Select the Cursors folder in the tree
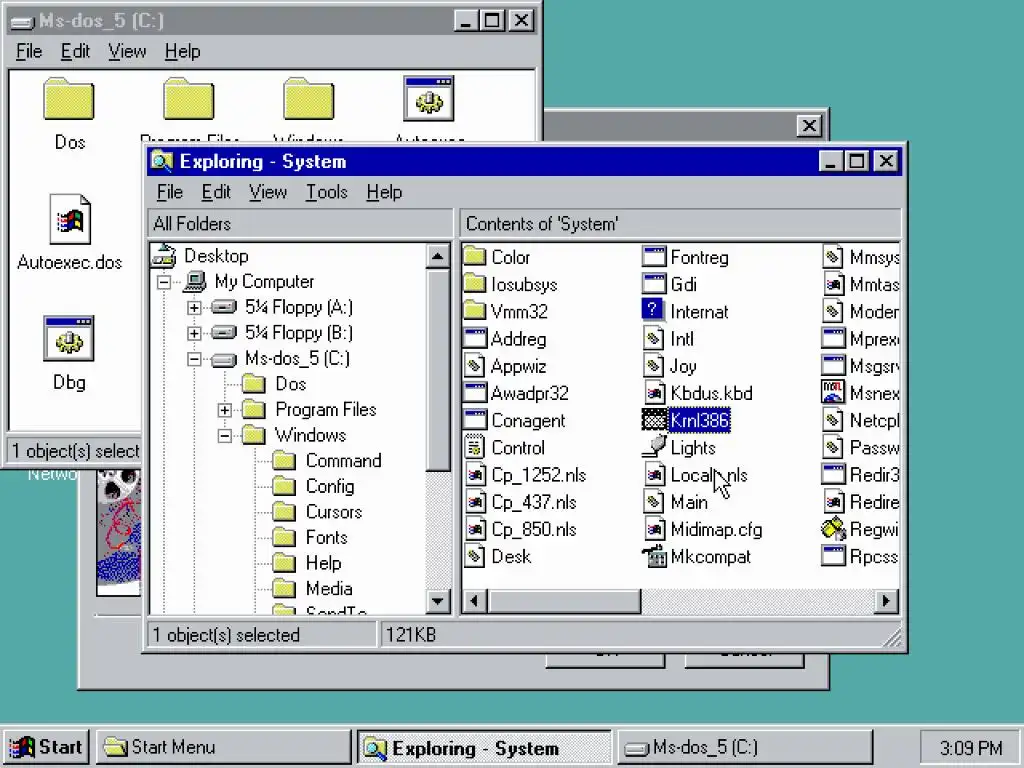This screenshot has height=768, width=1024. 334,512
